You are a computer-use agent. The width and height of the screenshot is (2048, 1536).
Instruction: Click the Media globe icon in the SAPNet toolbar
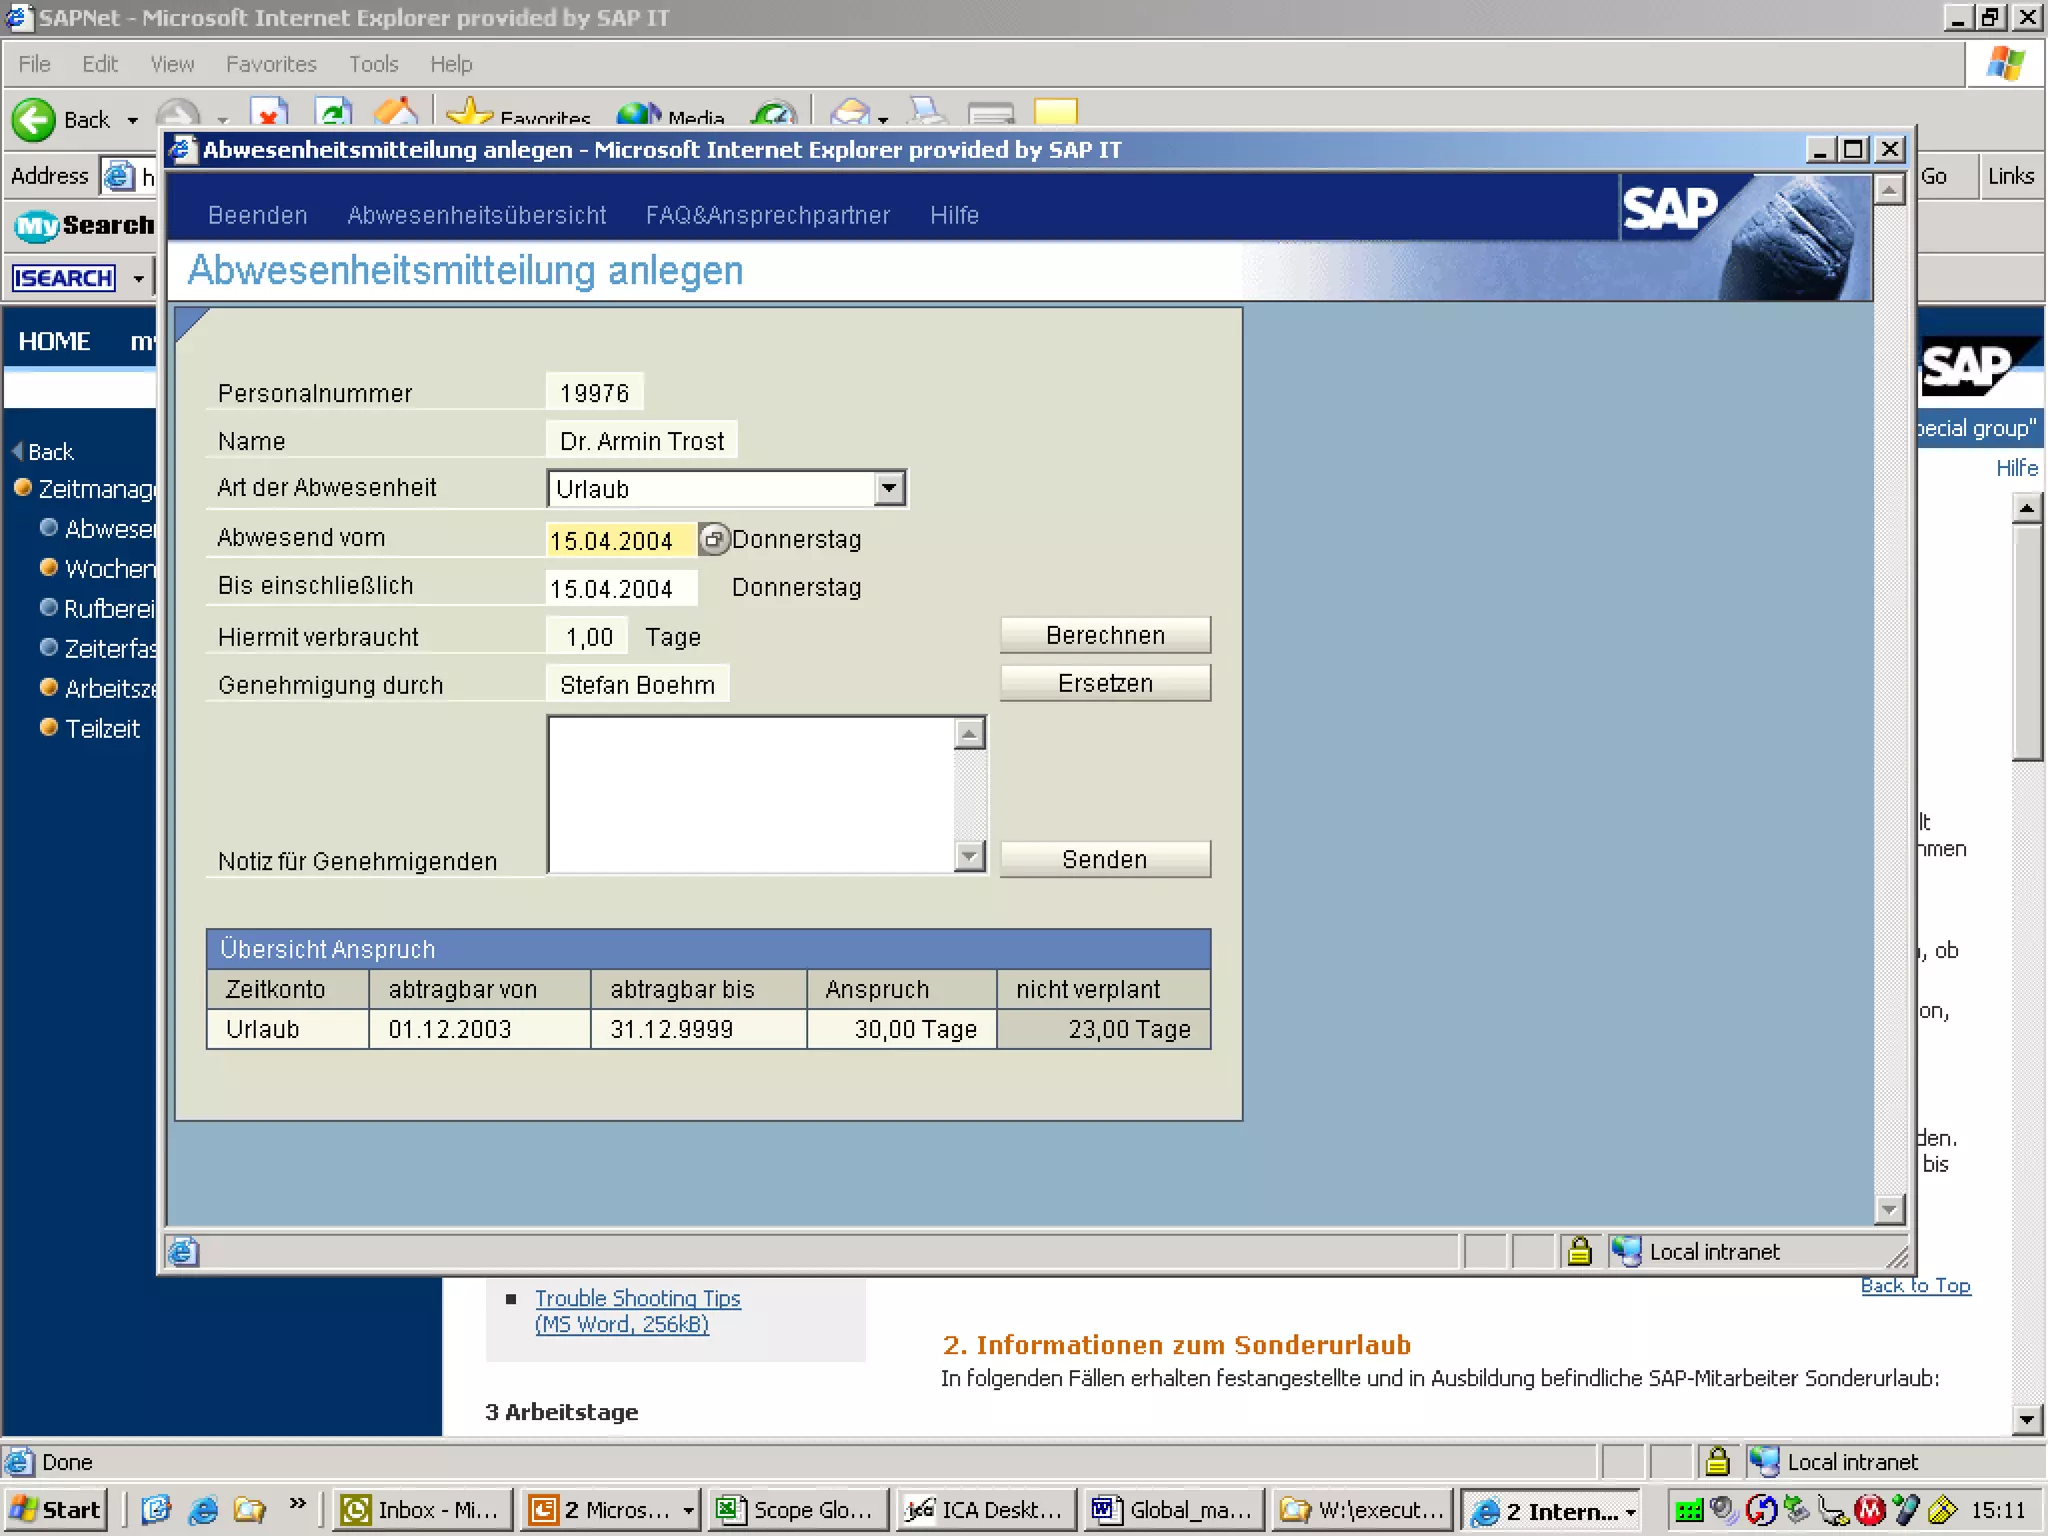(638, 114)
